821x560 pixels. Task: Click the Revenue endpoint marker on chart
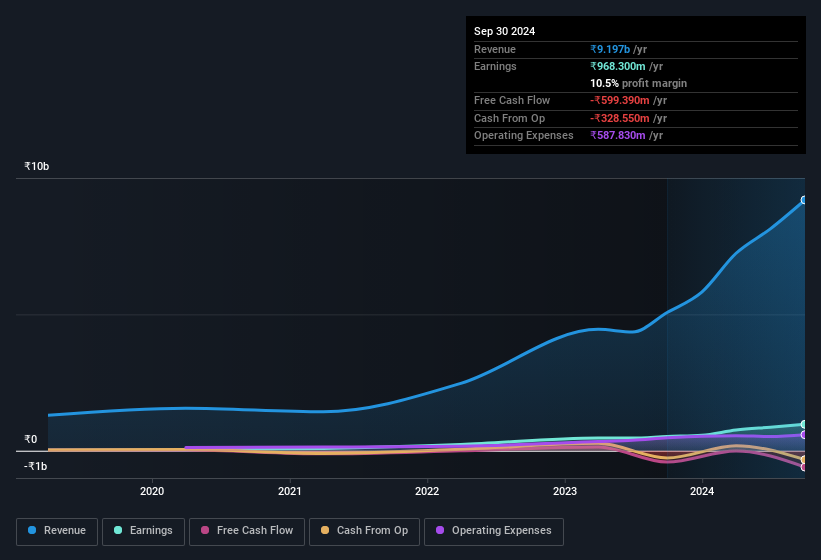coord(804,200)
